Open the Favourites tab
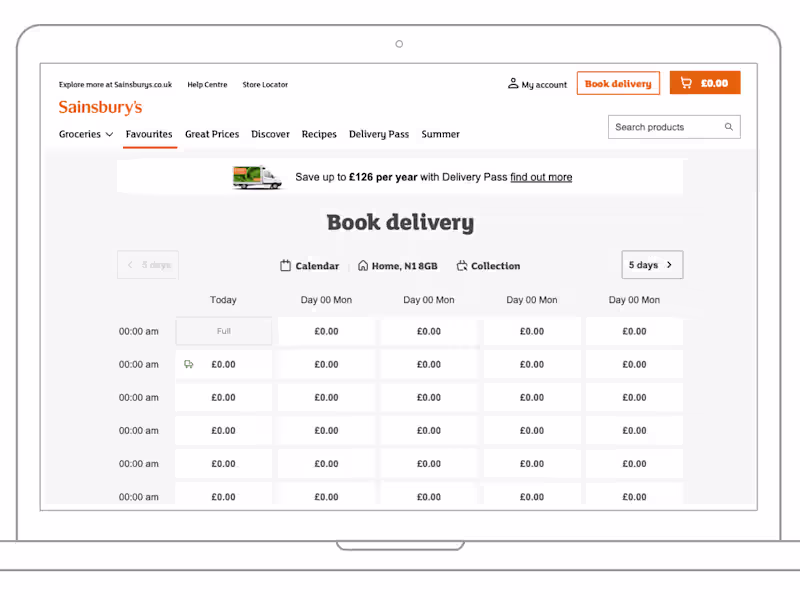 point(149,133)
